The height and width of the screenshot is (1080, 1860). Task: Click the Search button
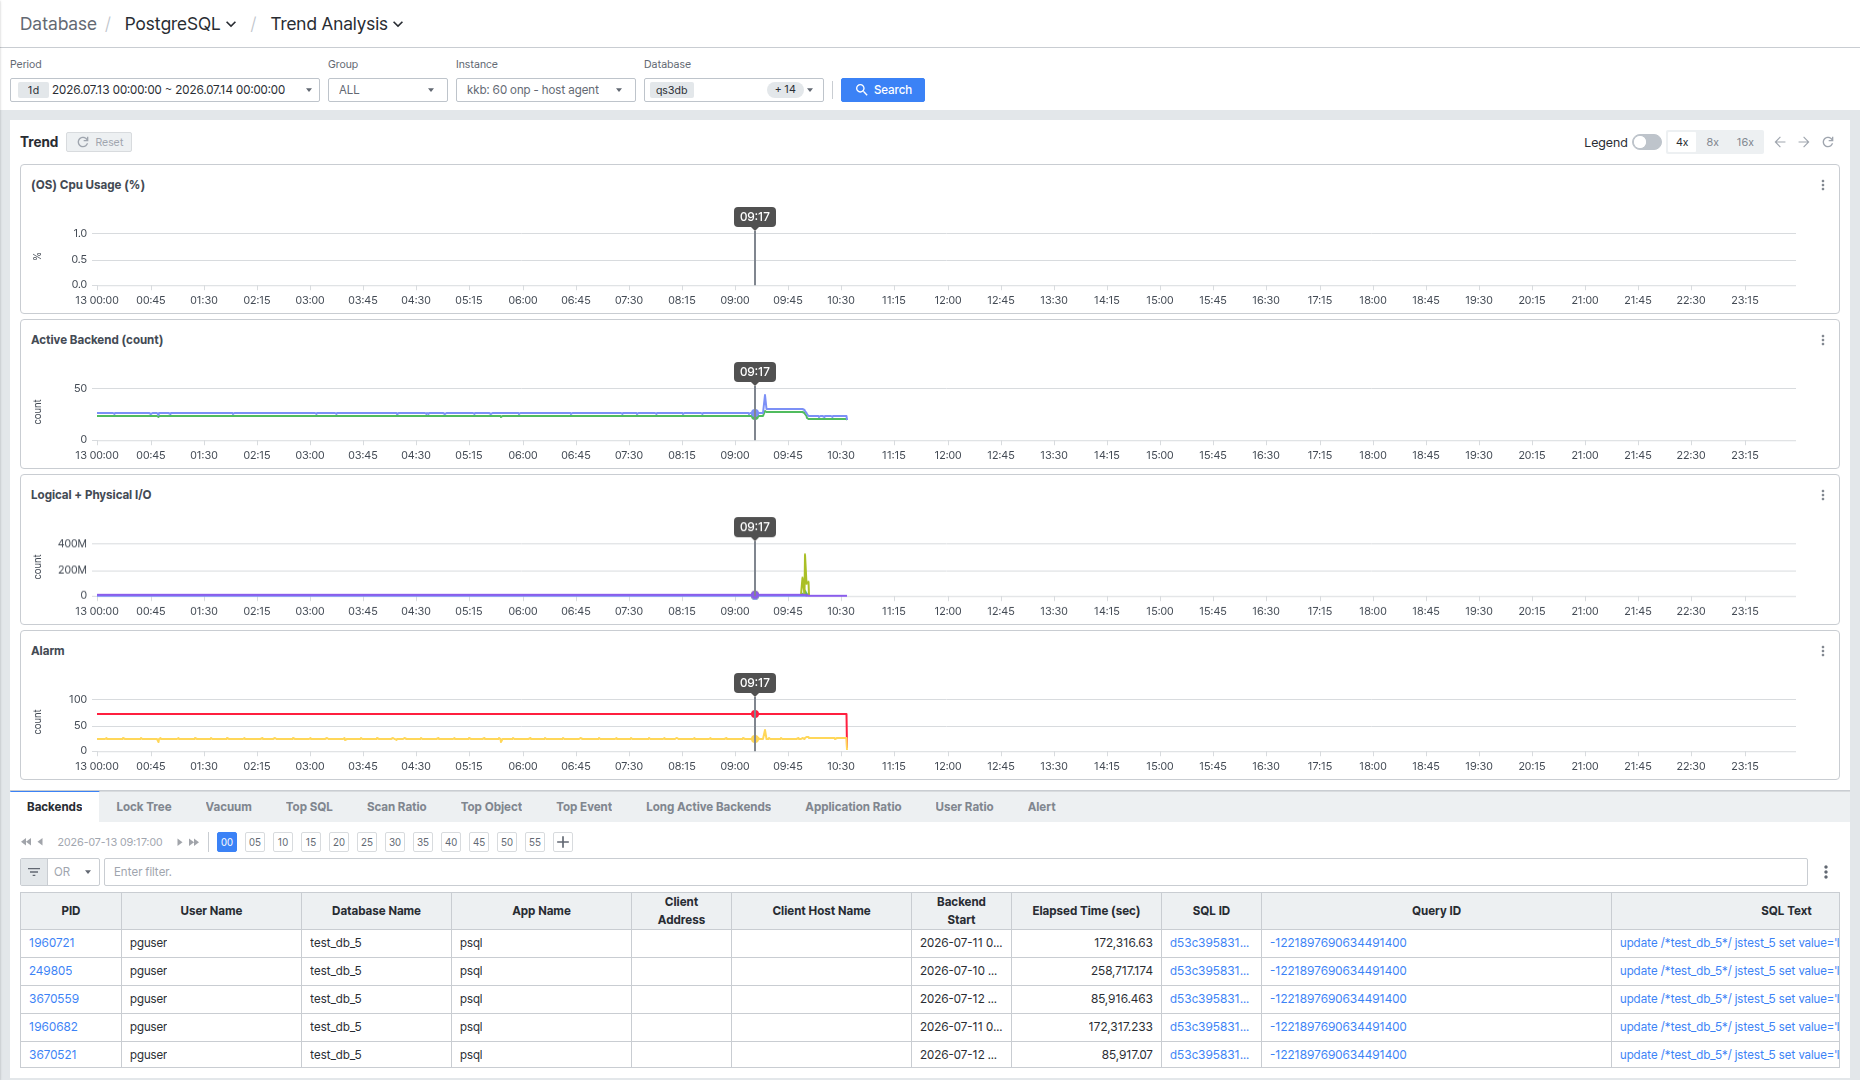click(x=883, y=90)
